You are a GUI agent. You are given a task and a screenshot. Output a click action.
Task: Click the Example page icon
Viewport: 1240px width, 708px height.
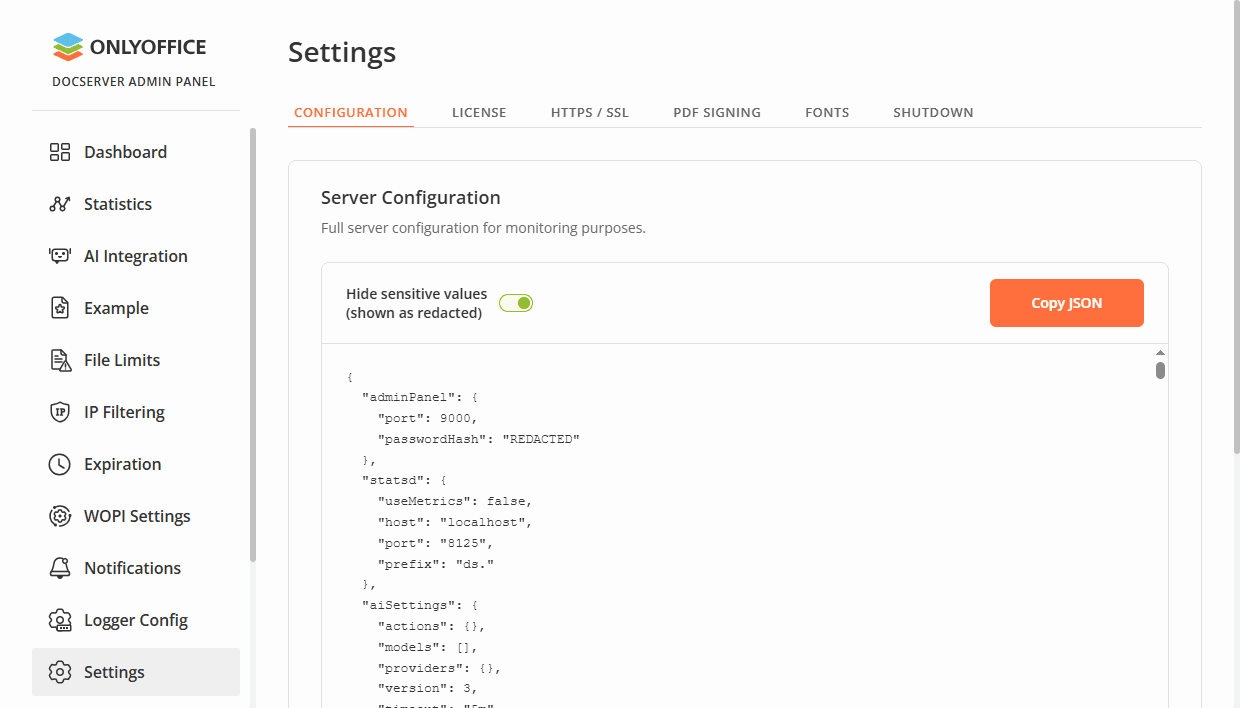[57, 307]
